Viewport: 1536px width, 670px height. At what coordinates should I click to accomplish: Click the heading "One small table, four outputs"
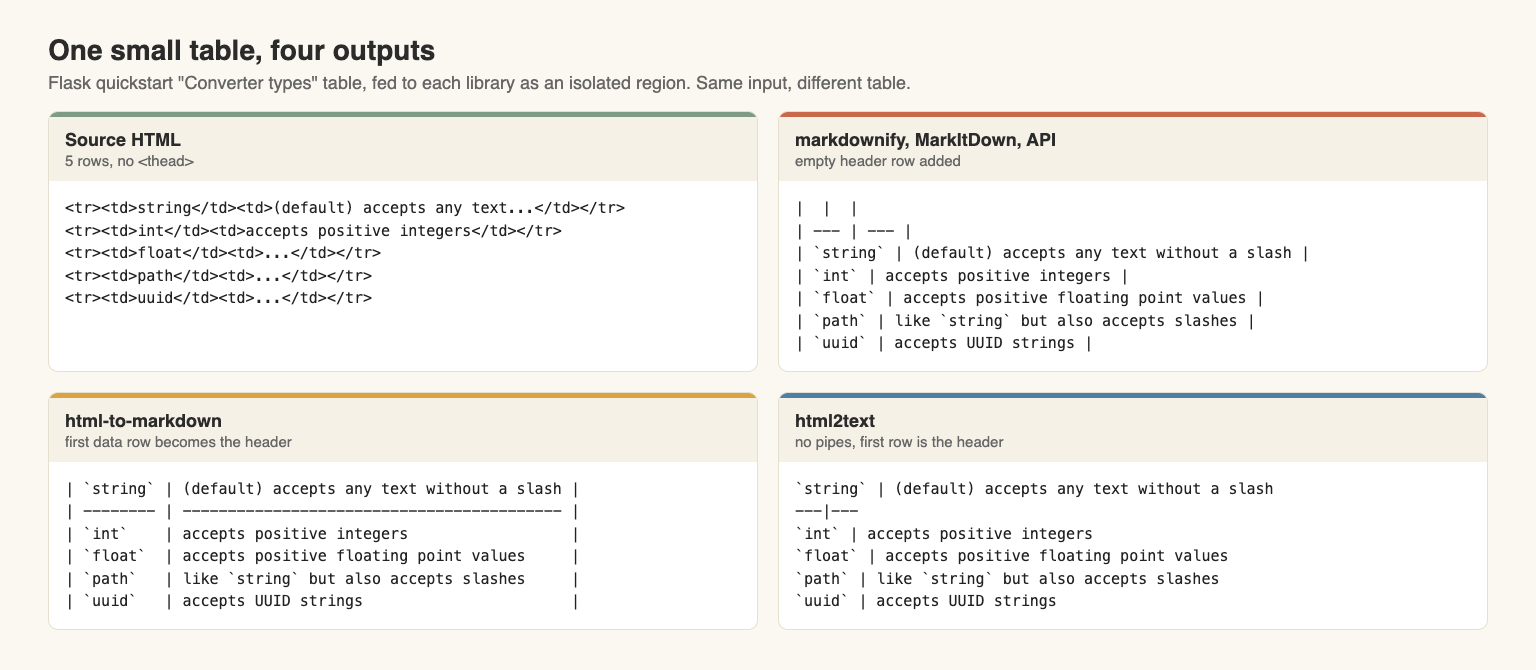pyautogui.click(x=241, y=51)
